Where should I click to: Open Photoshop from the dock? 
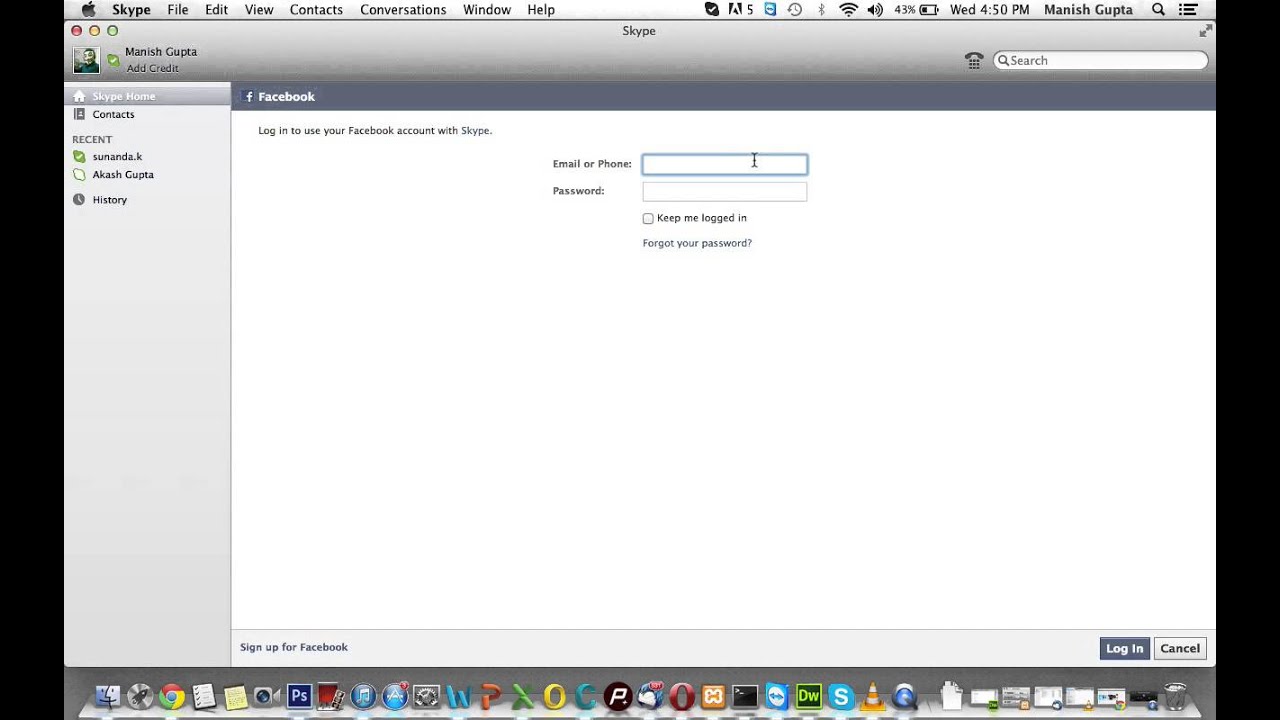pyautogui.click(x=299, y=696)
